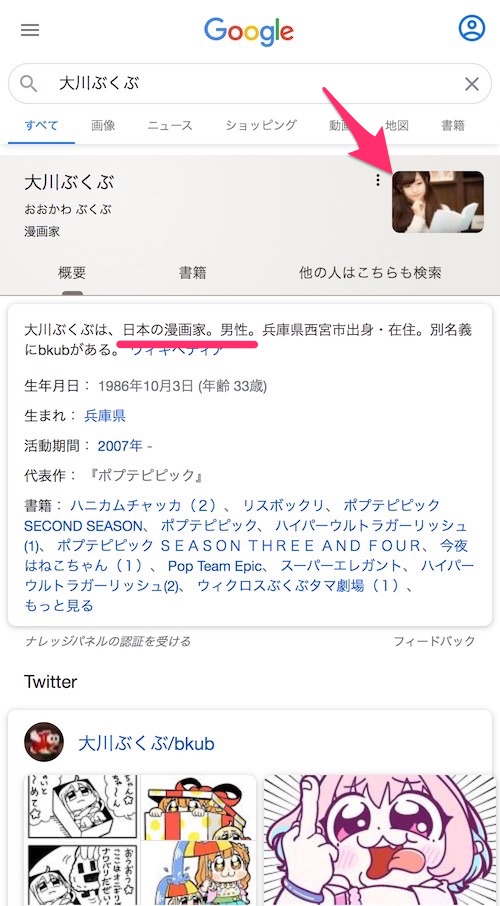Select the 画像 tab

[x=103, y=125]
